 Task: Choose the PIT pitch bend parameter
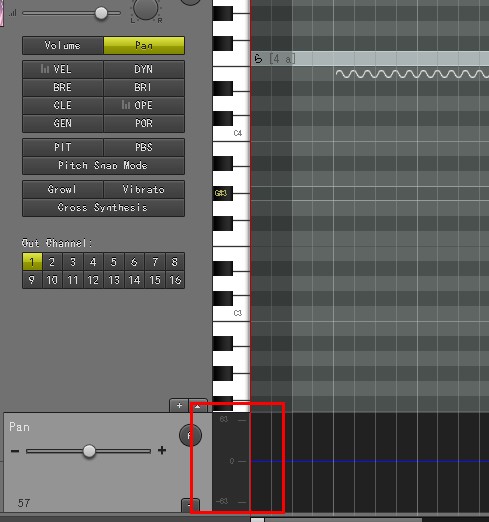63,147
